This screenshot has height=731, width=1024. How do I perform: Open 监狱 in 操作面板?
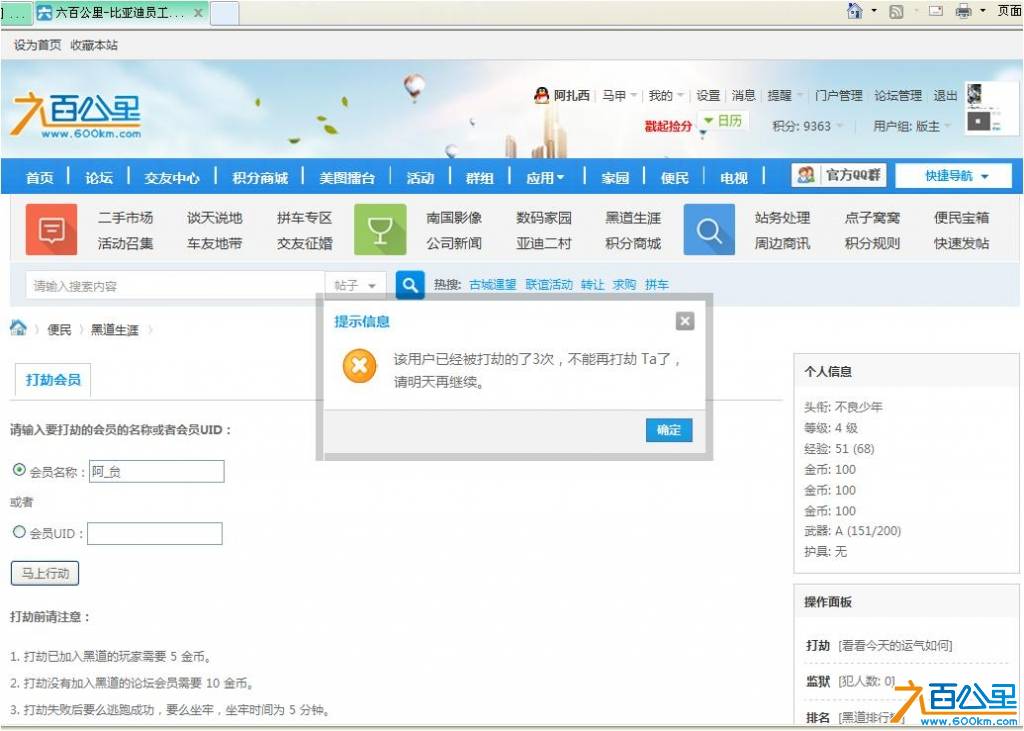[x=817, y=681]
